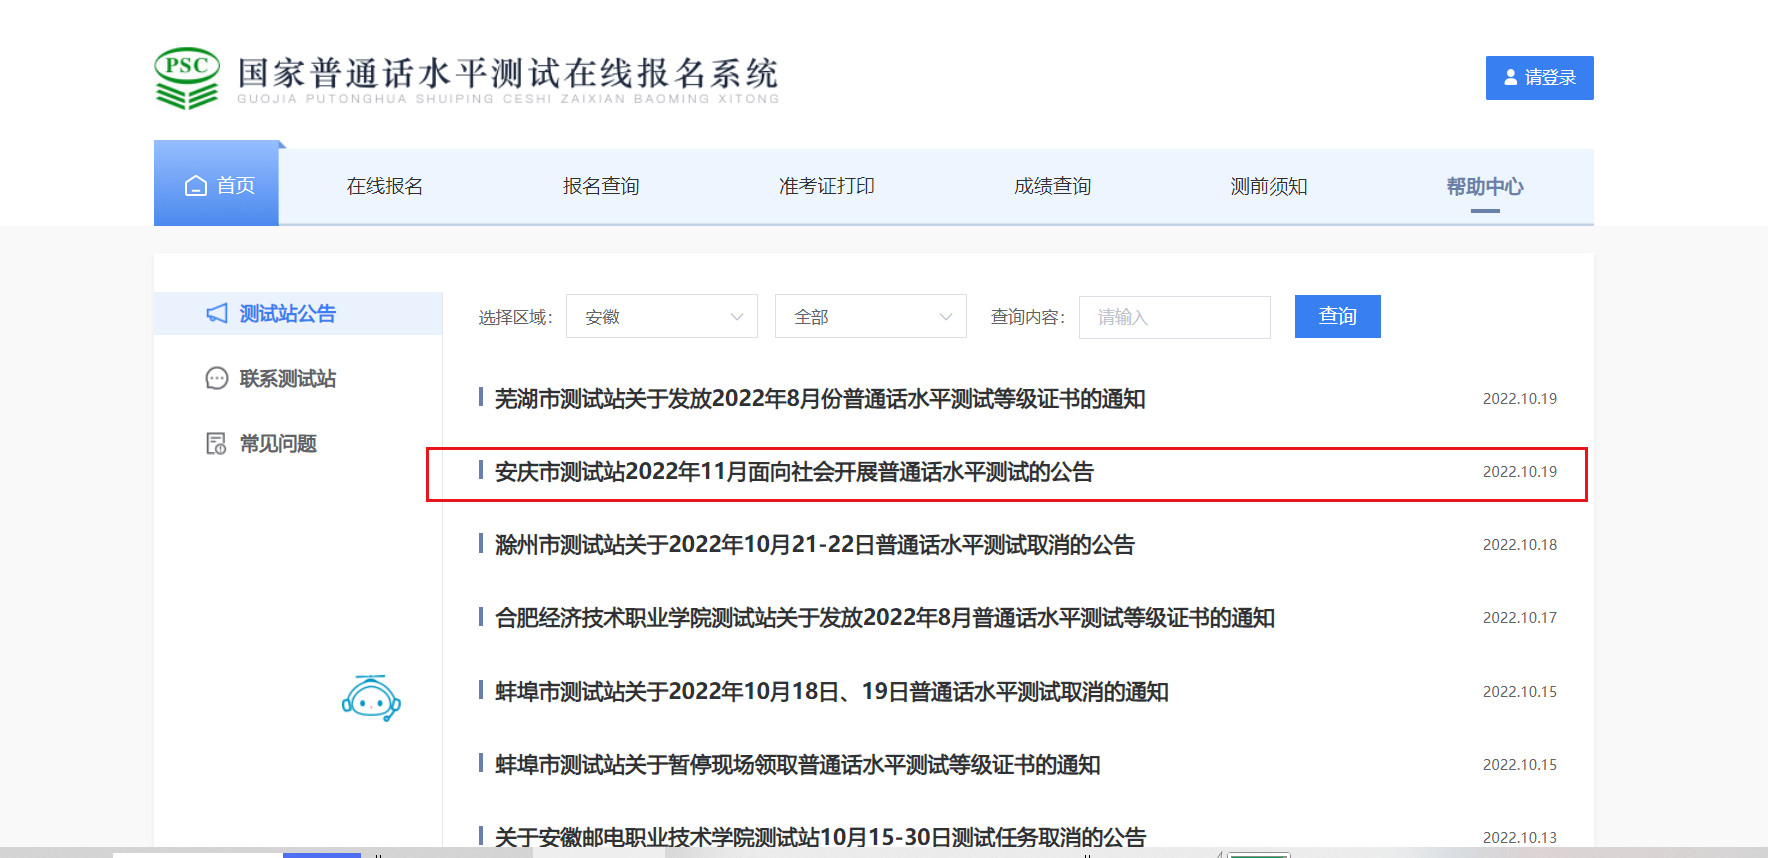Open 芜湖市测试站 certificate notice link

point(819,399)
